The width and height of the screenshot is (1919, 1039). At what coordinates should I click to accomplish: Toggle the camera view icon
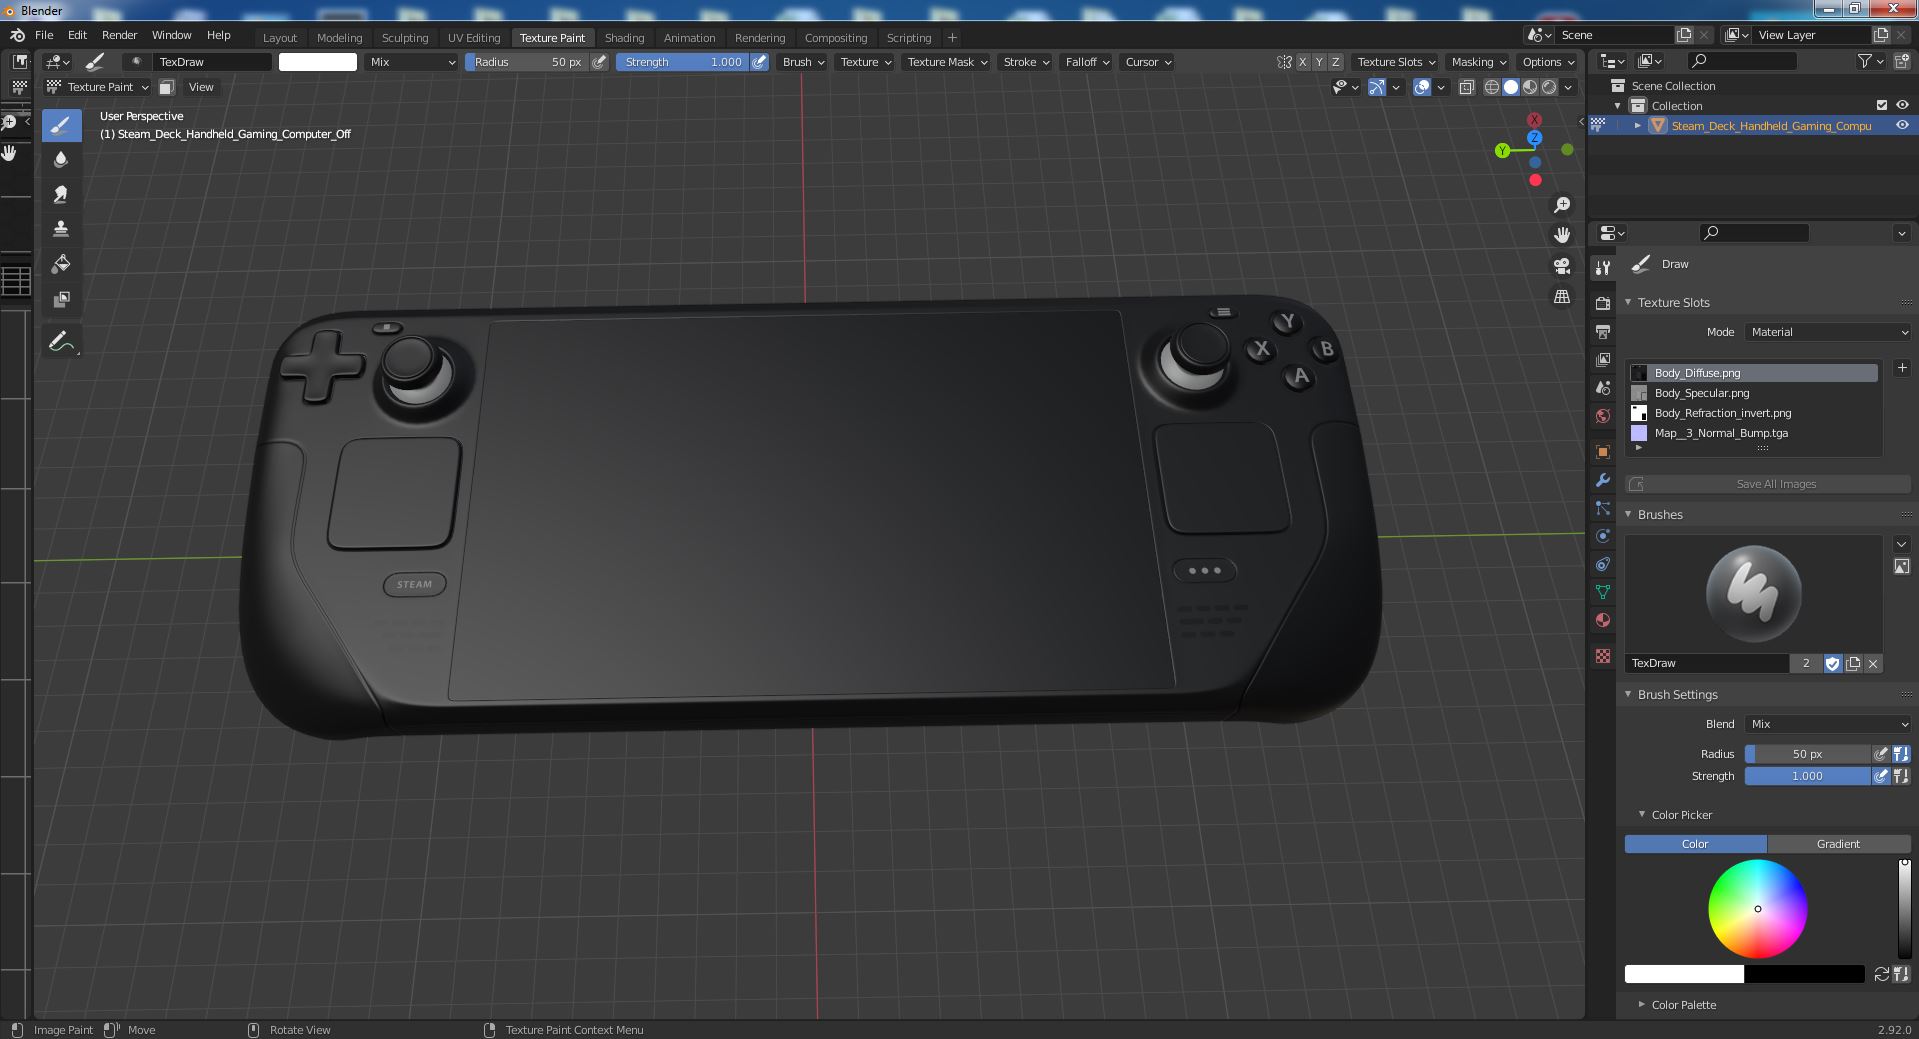[1562, 266]
